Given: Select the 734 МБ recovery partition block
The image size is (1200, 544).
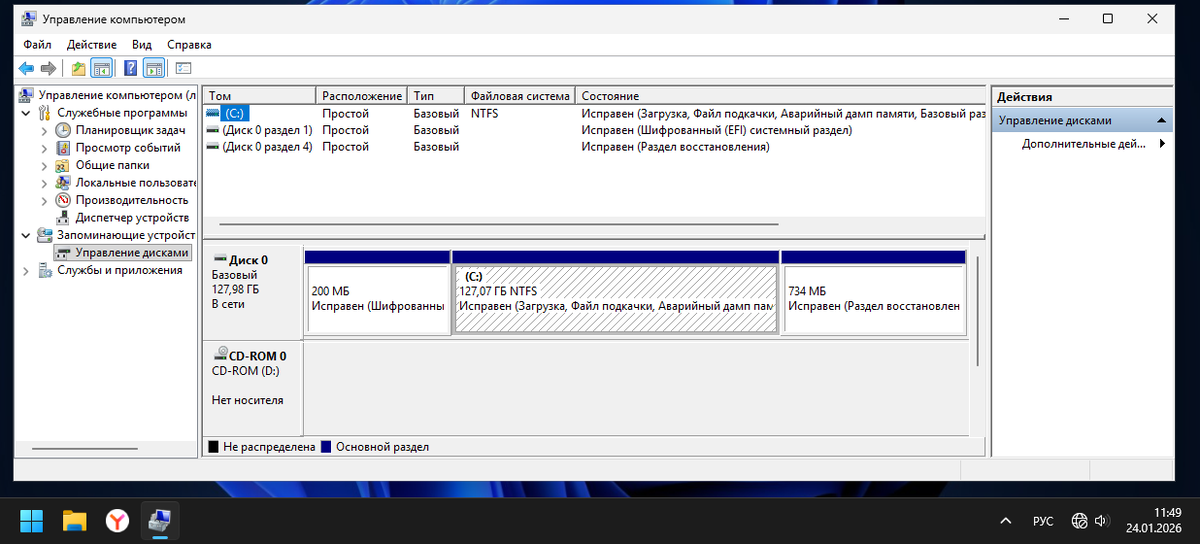Looking at the screenshot, I should coord(873,292).
